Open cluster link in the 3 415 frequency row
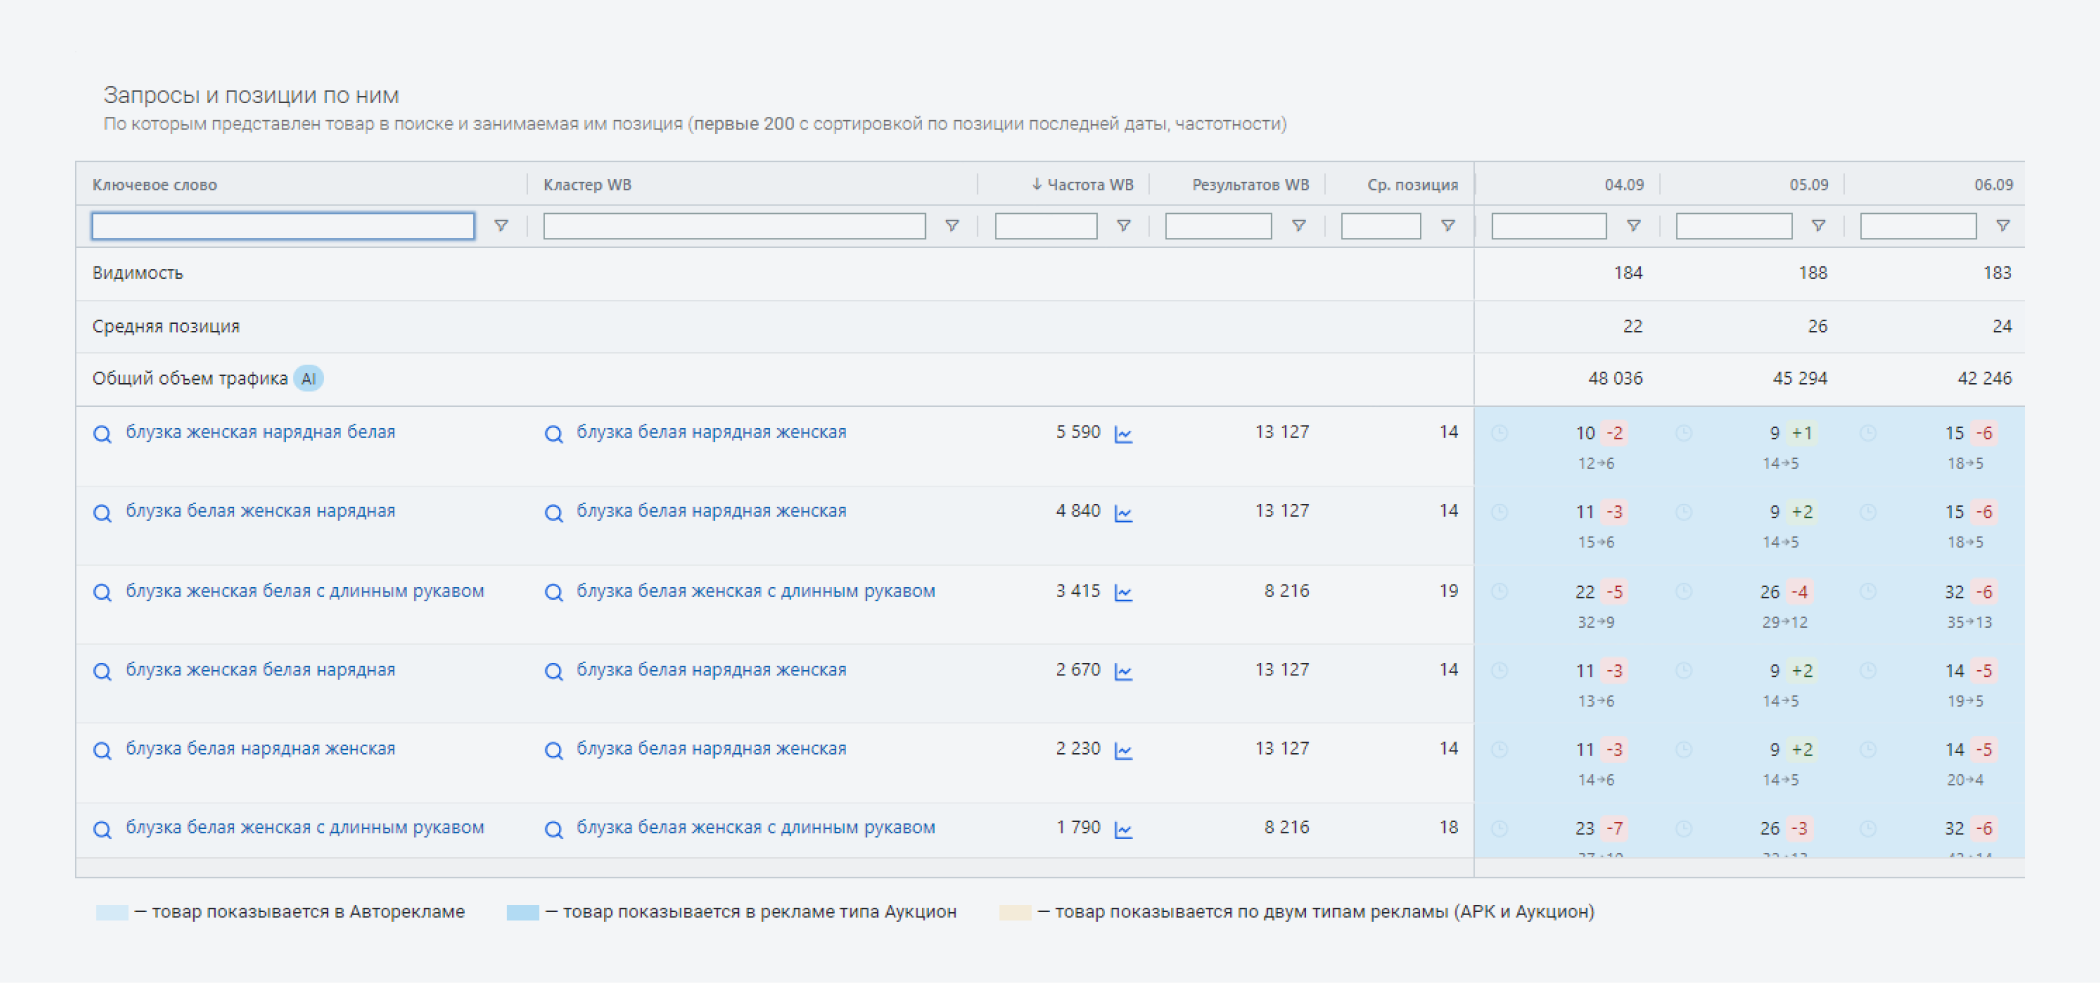Image resolution: width=2100 pixels, height=983 pixels. click(755, 591)
